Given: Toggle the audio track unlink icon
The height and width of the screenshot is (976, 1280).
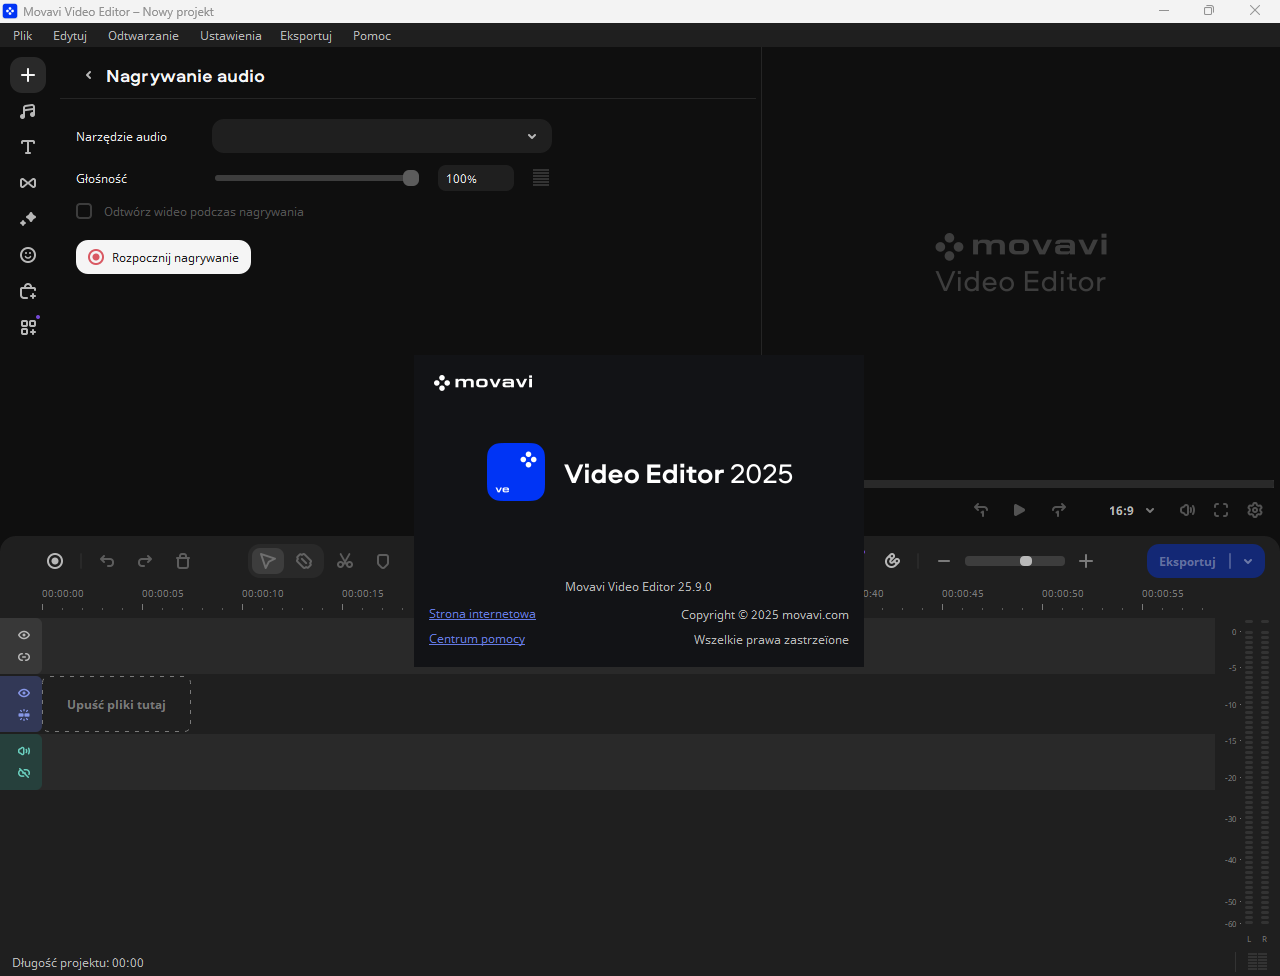Looking at the screenshot, I should pyautogui.click(x=24, y=773).
